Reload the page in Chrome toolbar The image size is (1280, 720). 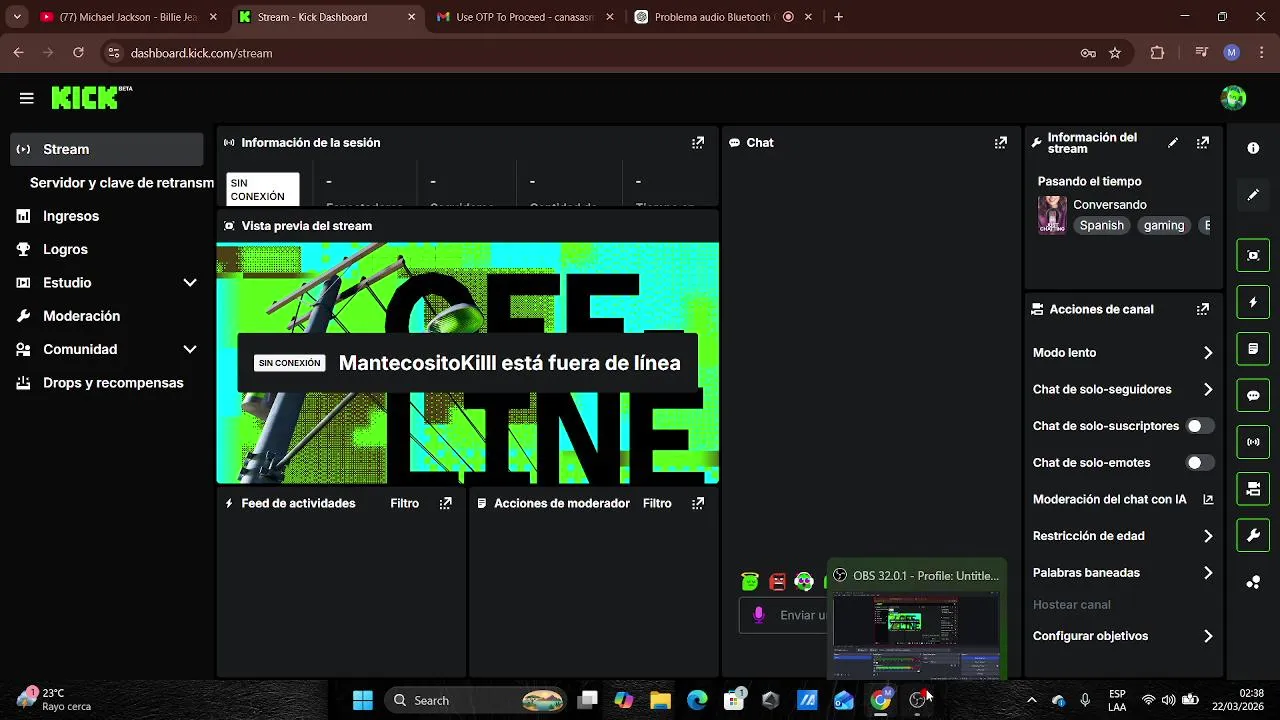tap(78, 53)
